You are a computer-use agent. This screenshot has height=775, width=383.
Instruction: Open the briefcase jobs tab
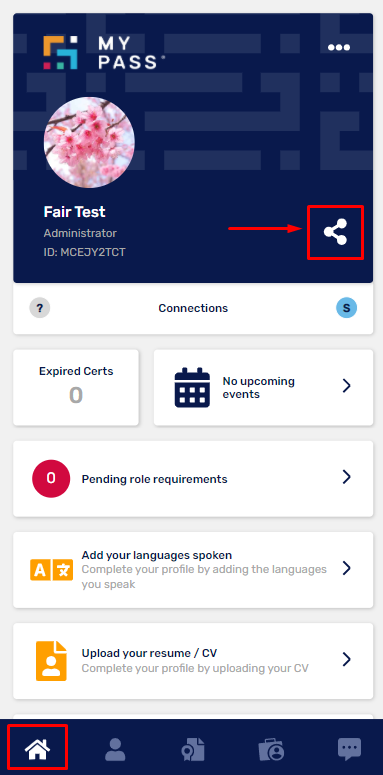click(271, 750)
